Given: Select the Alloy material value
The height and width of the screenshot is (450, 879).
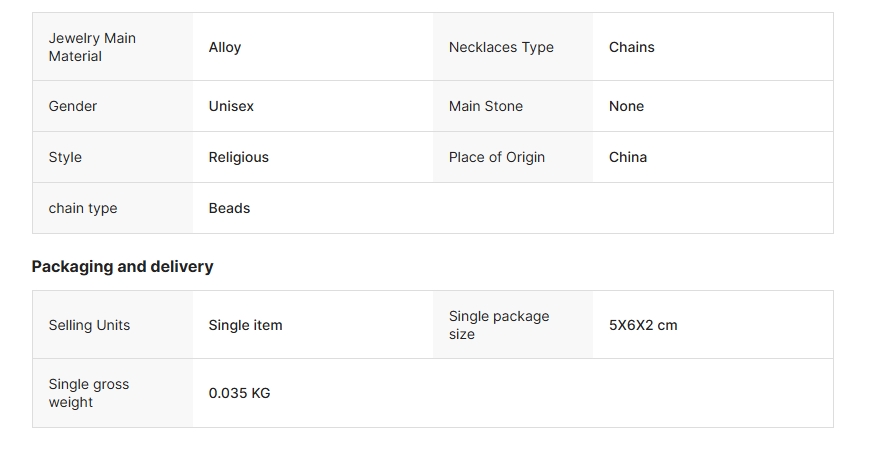Looking at the screenshot, I should 225,47.
